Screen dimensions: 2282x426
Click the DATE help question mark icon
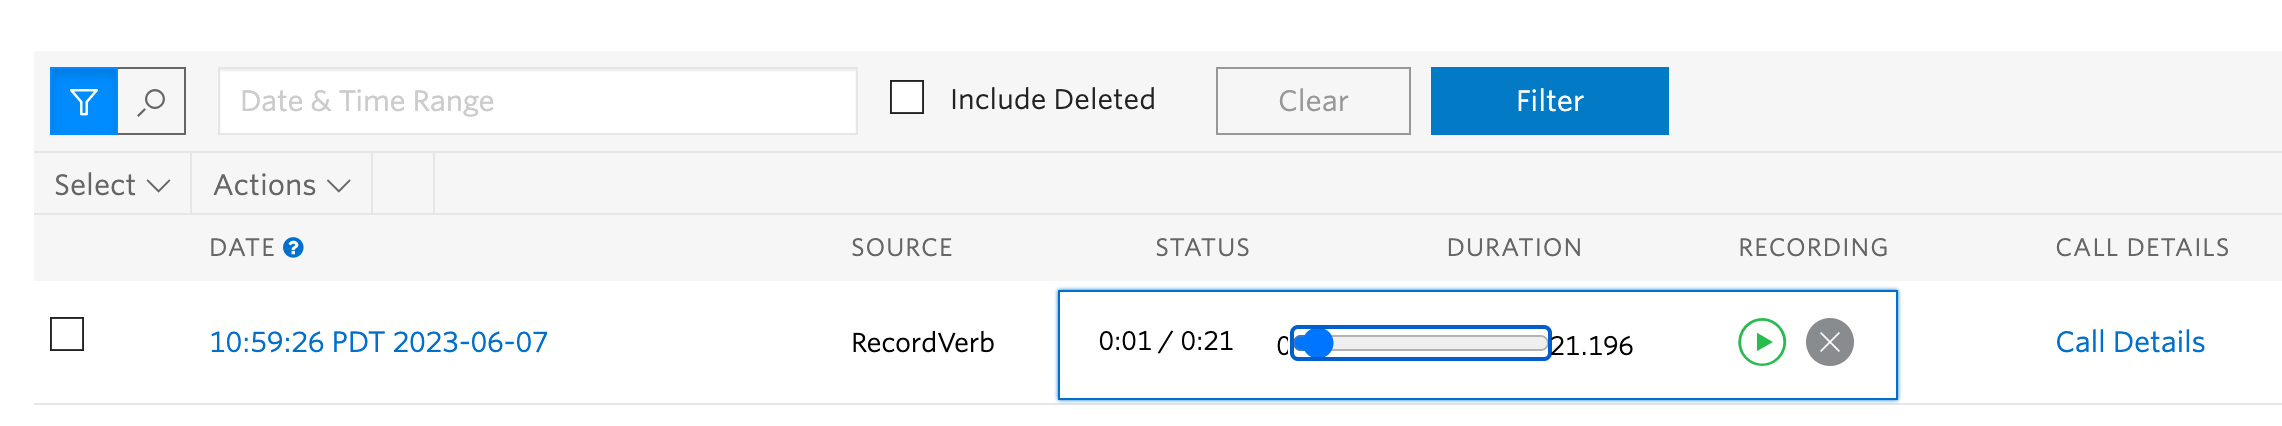[x=293, y=248]
